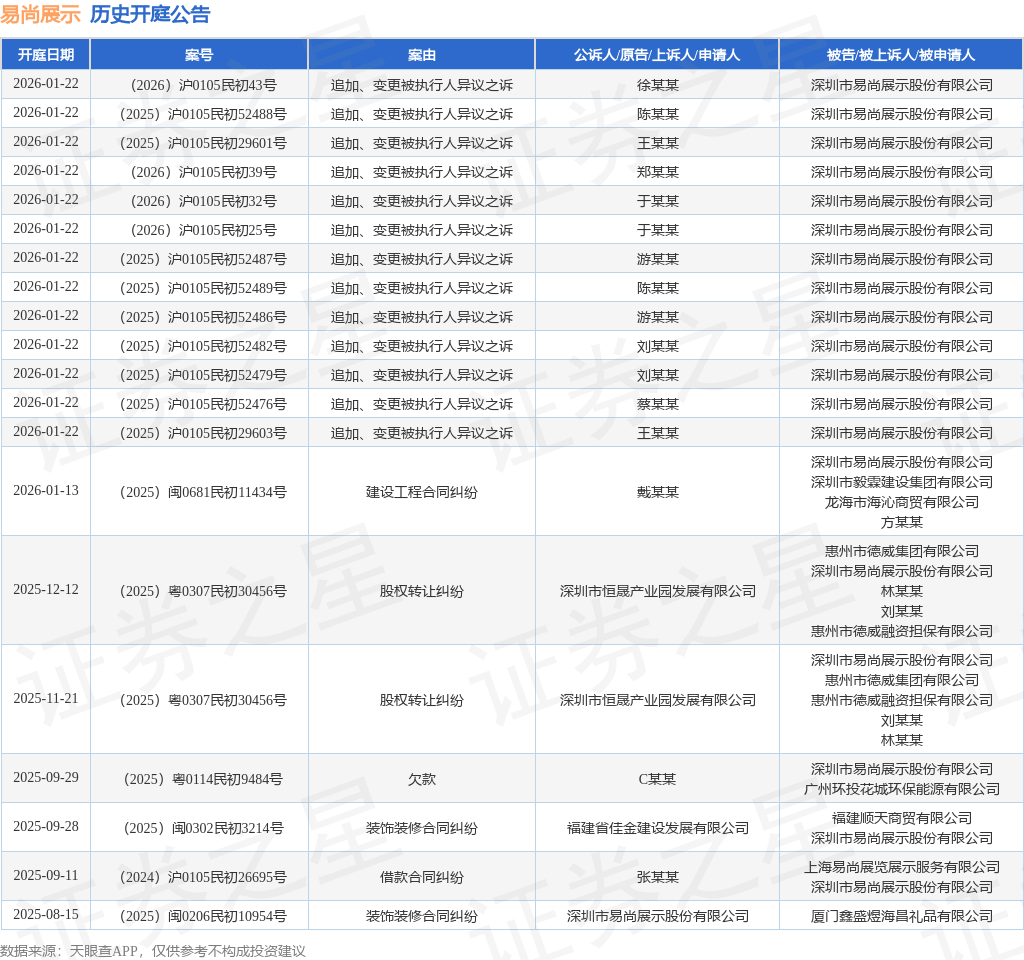Select the hearing date 2025-12-12

point(45,590)
